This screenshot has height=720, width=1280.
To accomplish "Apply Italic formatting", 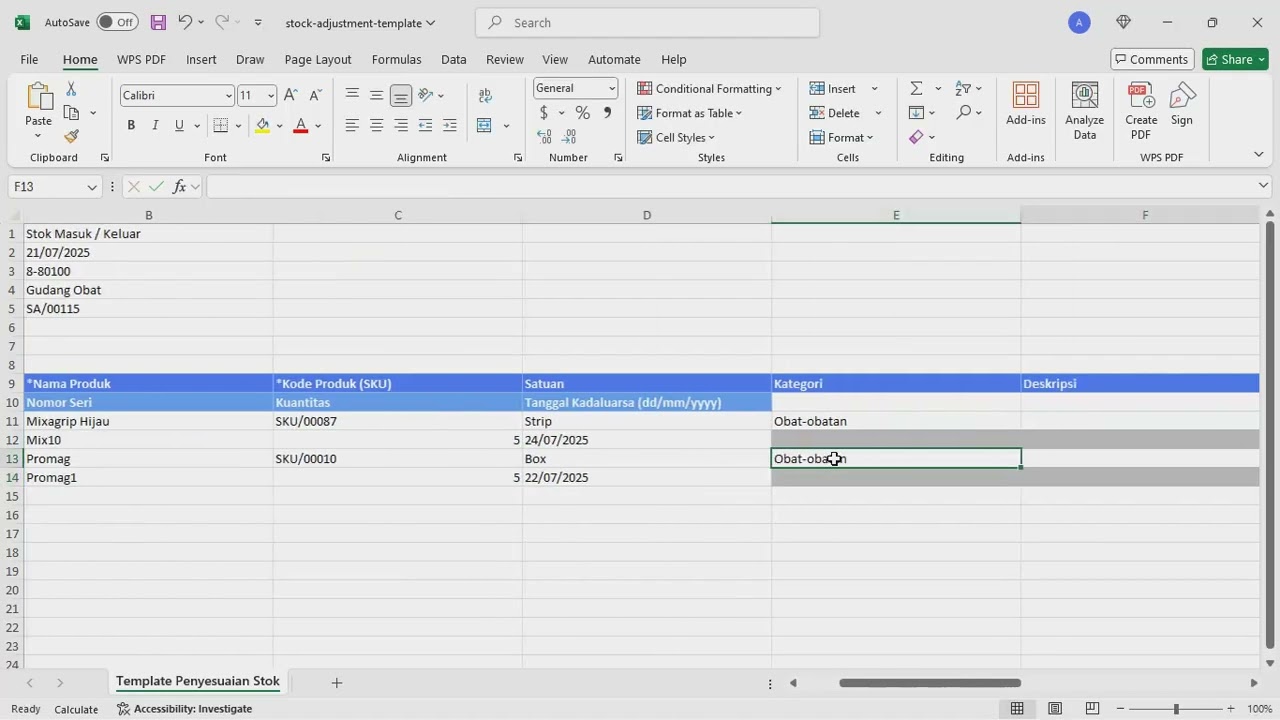I will click(155, 125).
